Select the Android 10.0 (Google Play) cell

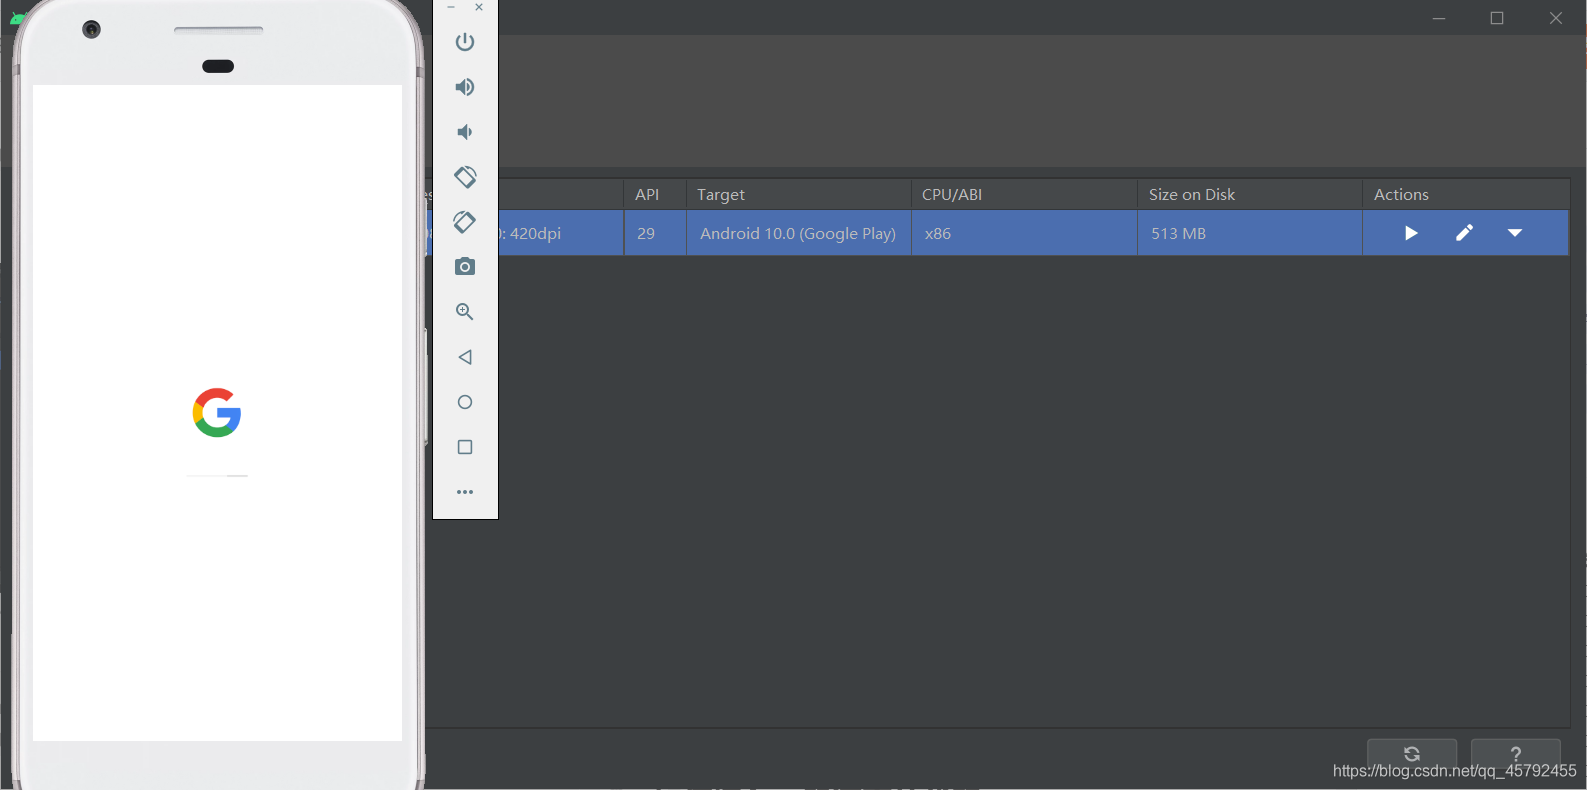799,233
